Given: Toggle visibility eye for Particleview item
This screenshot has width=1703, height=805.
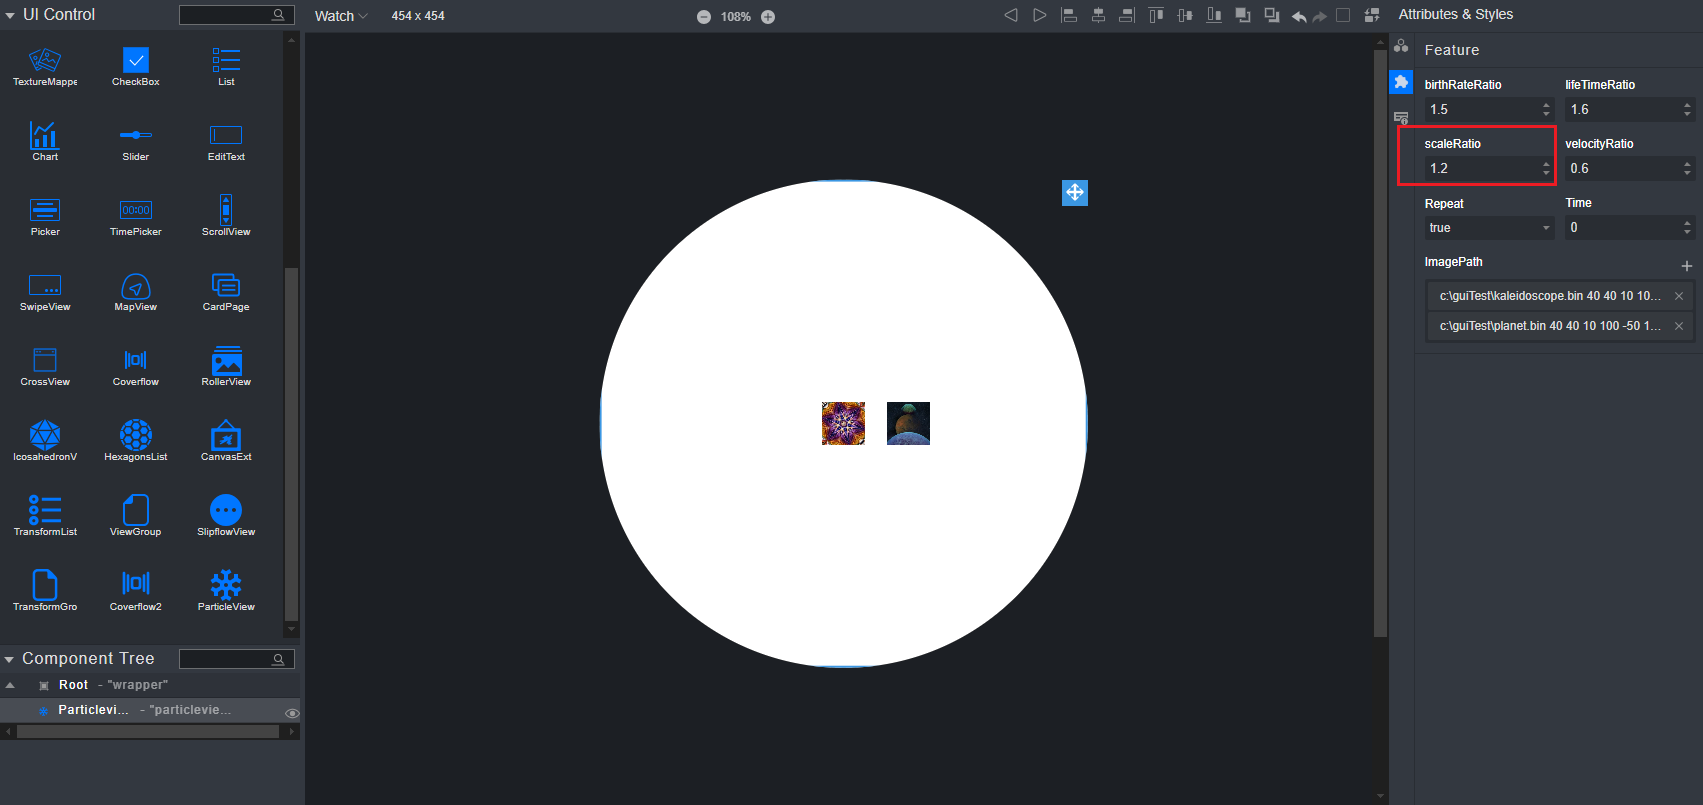Looking at the screenshot, I should coord(292,713).
